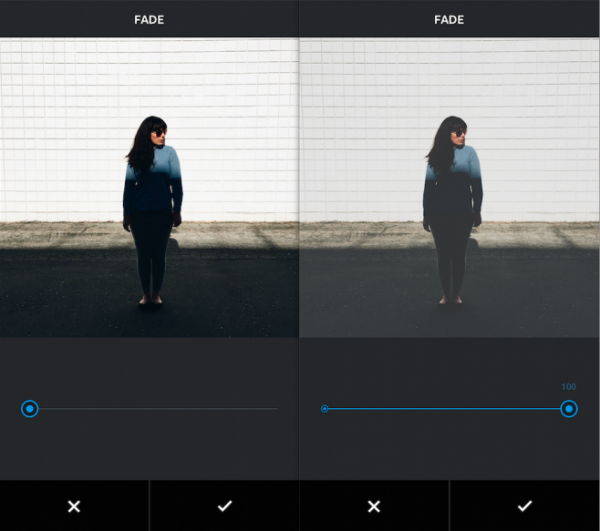Click left slider handle at minimum position
600x531 pixels.
pos(30,408)
